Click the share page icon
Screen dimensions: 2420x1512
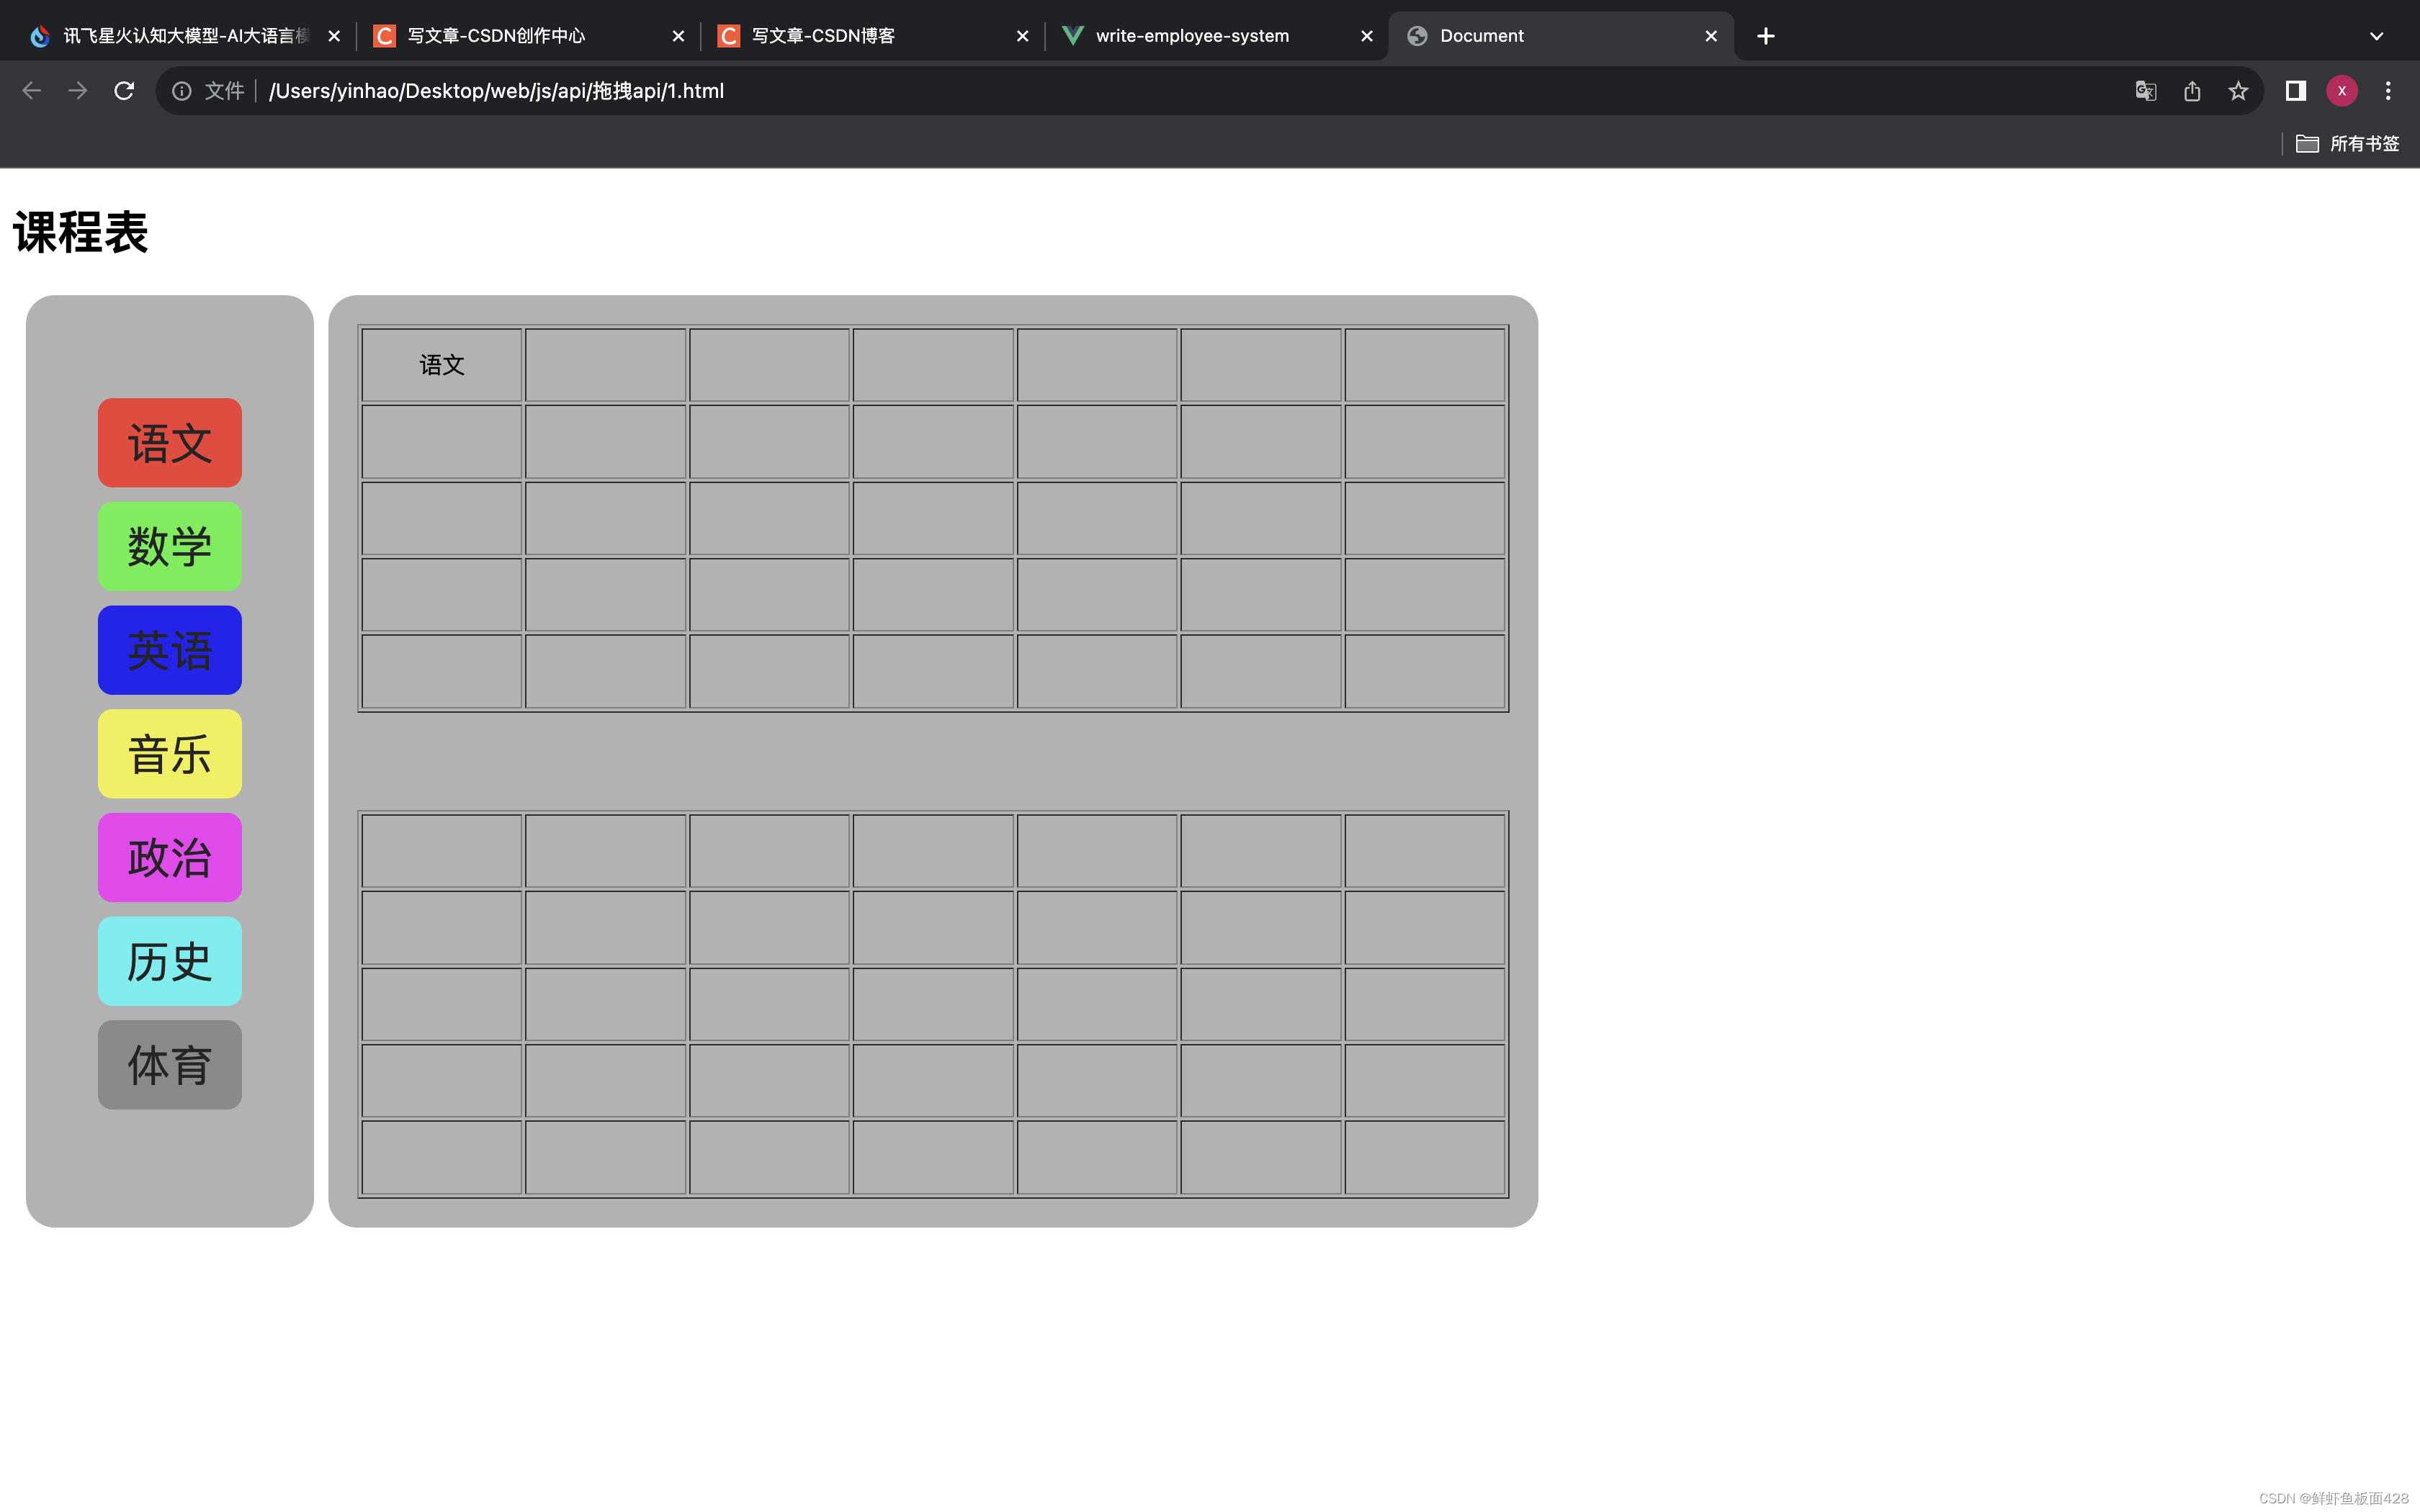click(2192, 91)
